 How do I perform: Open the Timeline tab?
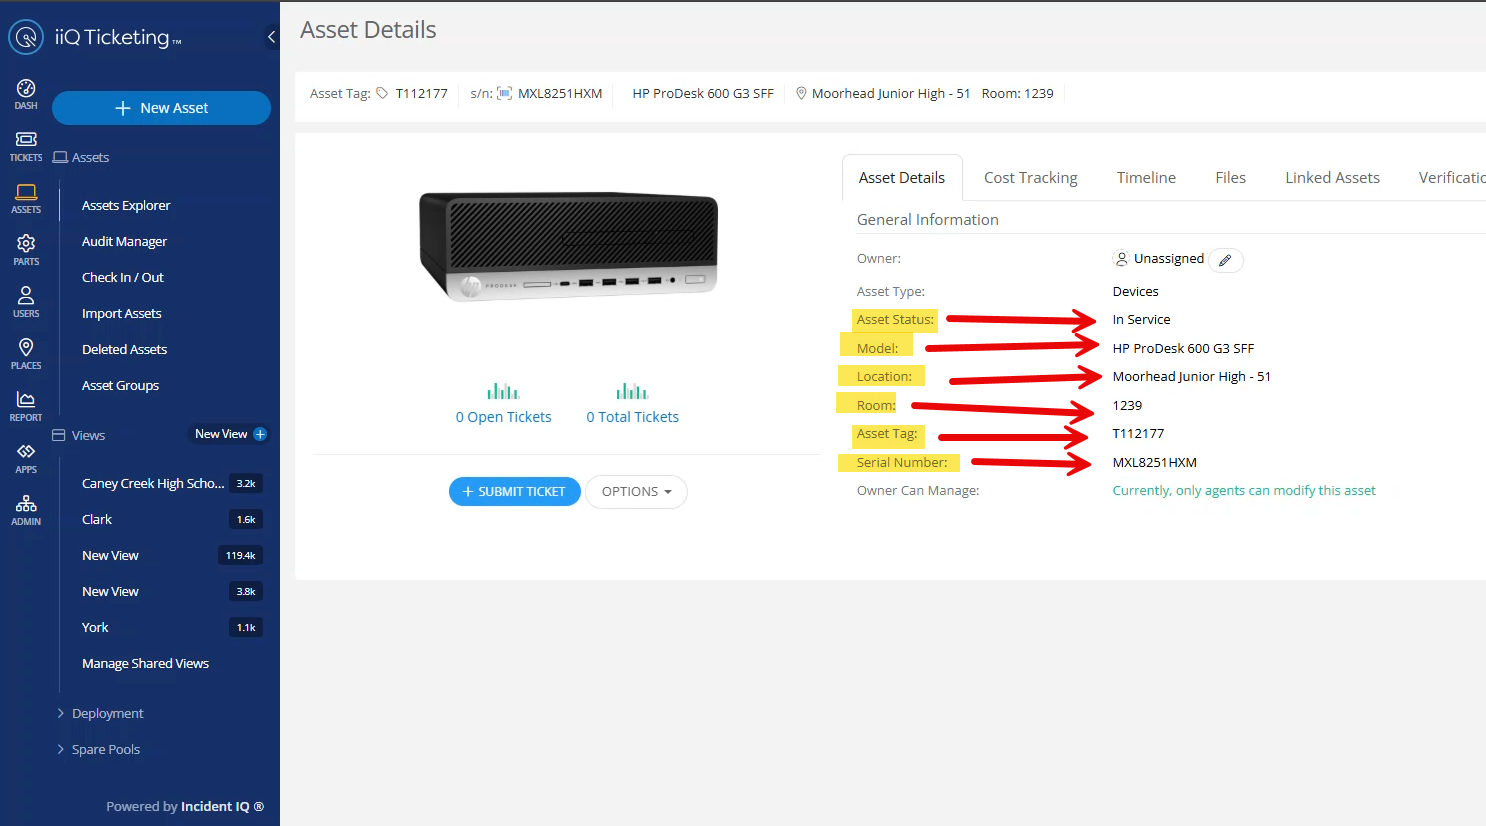point(1145,177)
